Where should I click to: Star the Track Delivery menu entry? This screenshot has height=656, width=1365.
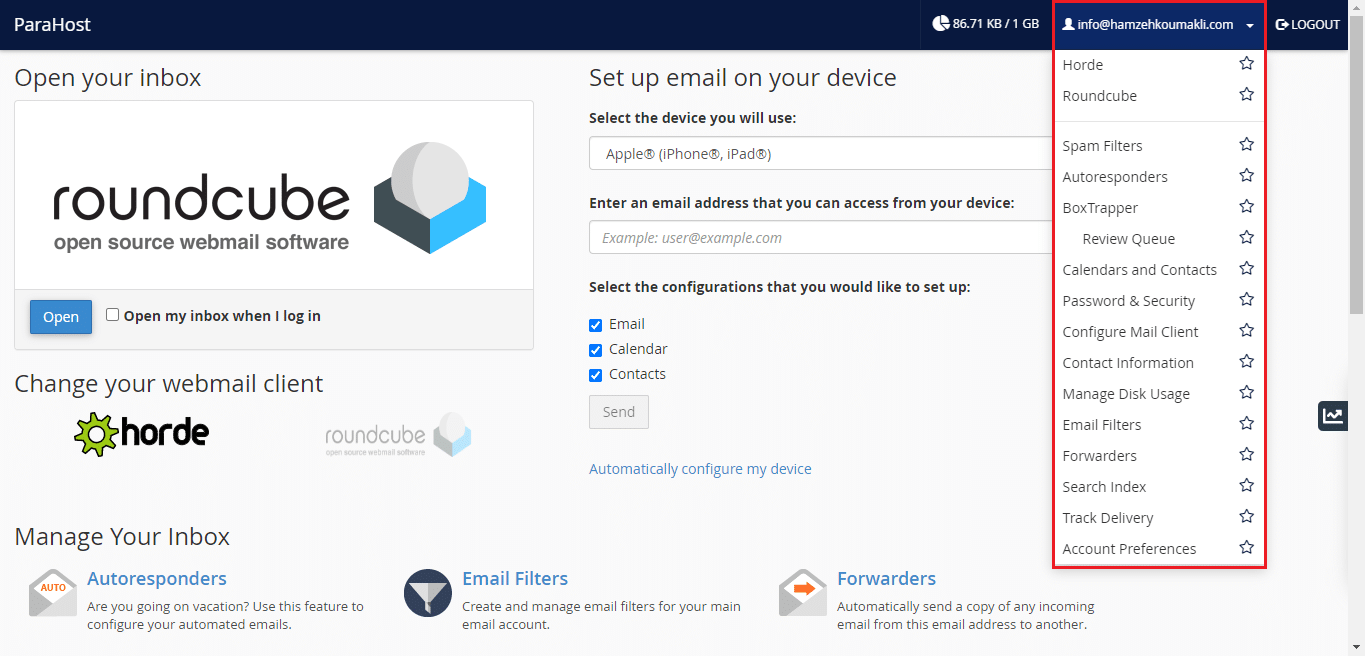[x=1246, y=517]
